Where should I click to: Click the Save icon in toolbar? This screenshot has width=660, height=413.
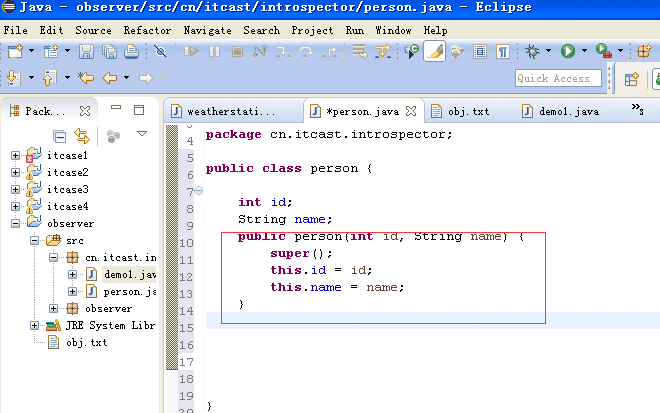coord(86,51)
